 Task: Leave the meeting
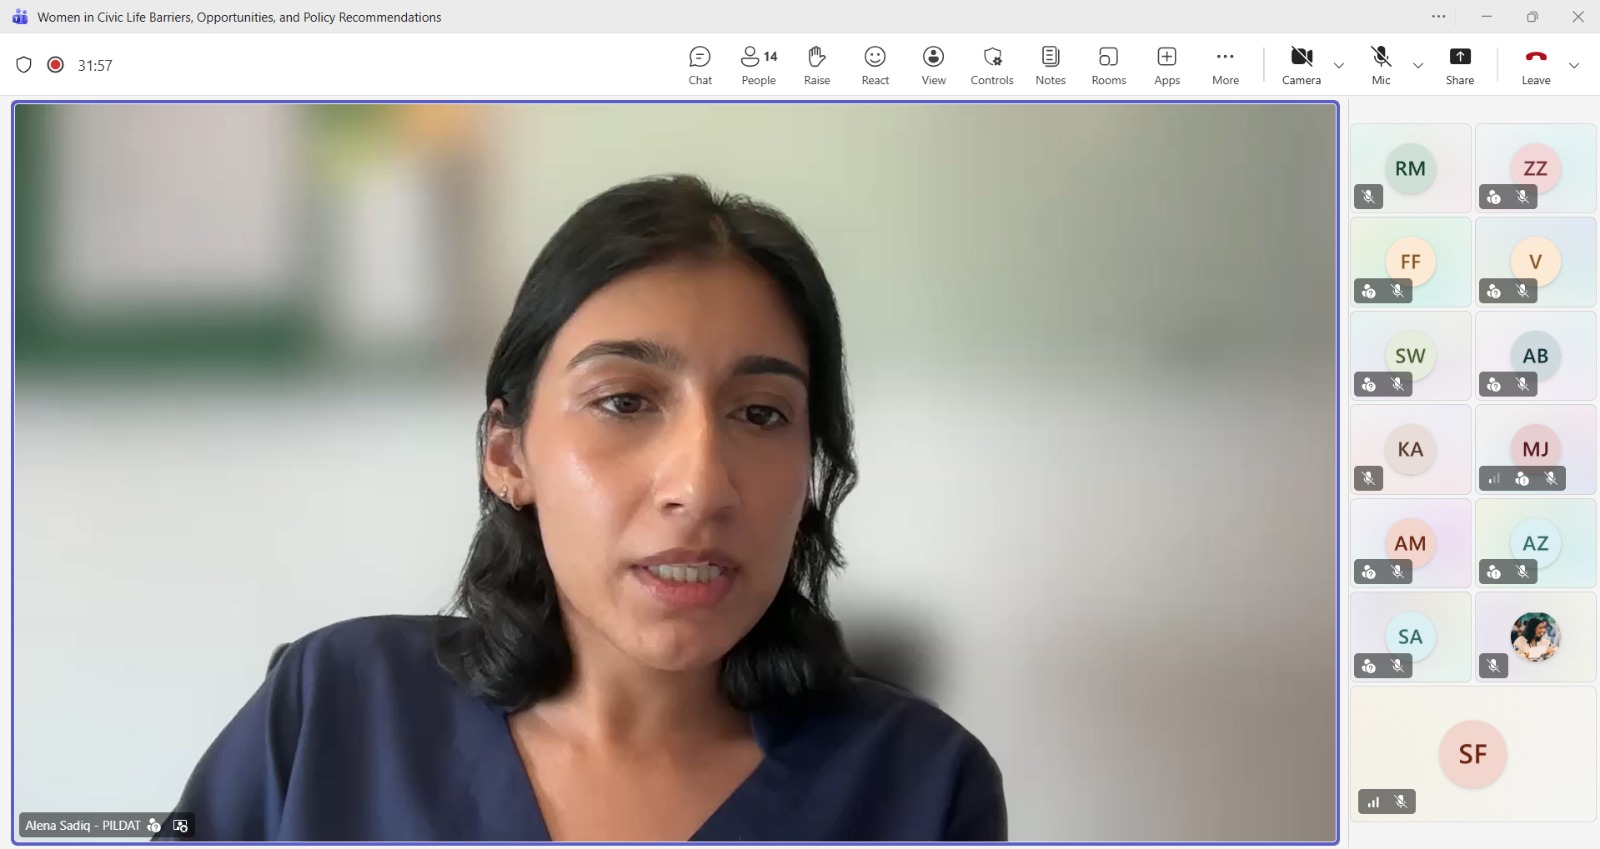click(x=1536, y=65)
